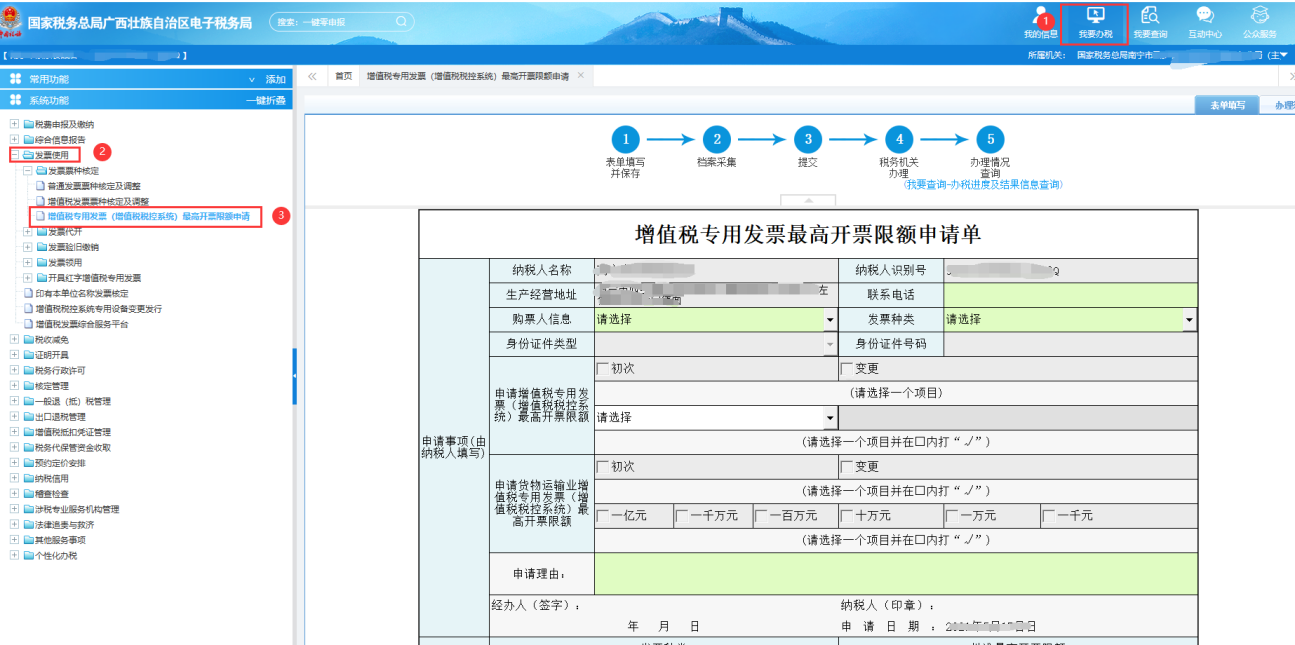This screenshot has width=1295, height=645.
Task: Expand the 税收减免 tree node
Action: pyautogui.click(x=15, y=340)
